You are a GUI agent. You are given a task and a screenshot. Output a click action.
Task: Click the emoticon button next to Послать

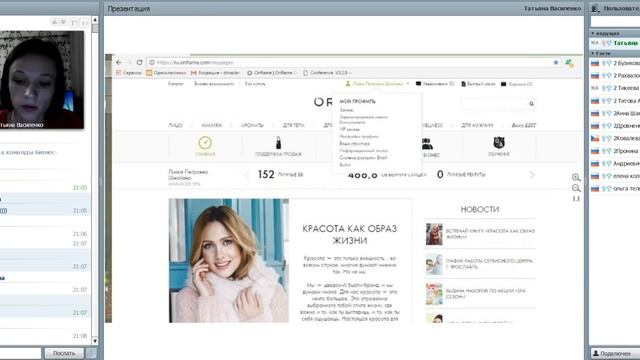[x=91, y=353]
